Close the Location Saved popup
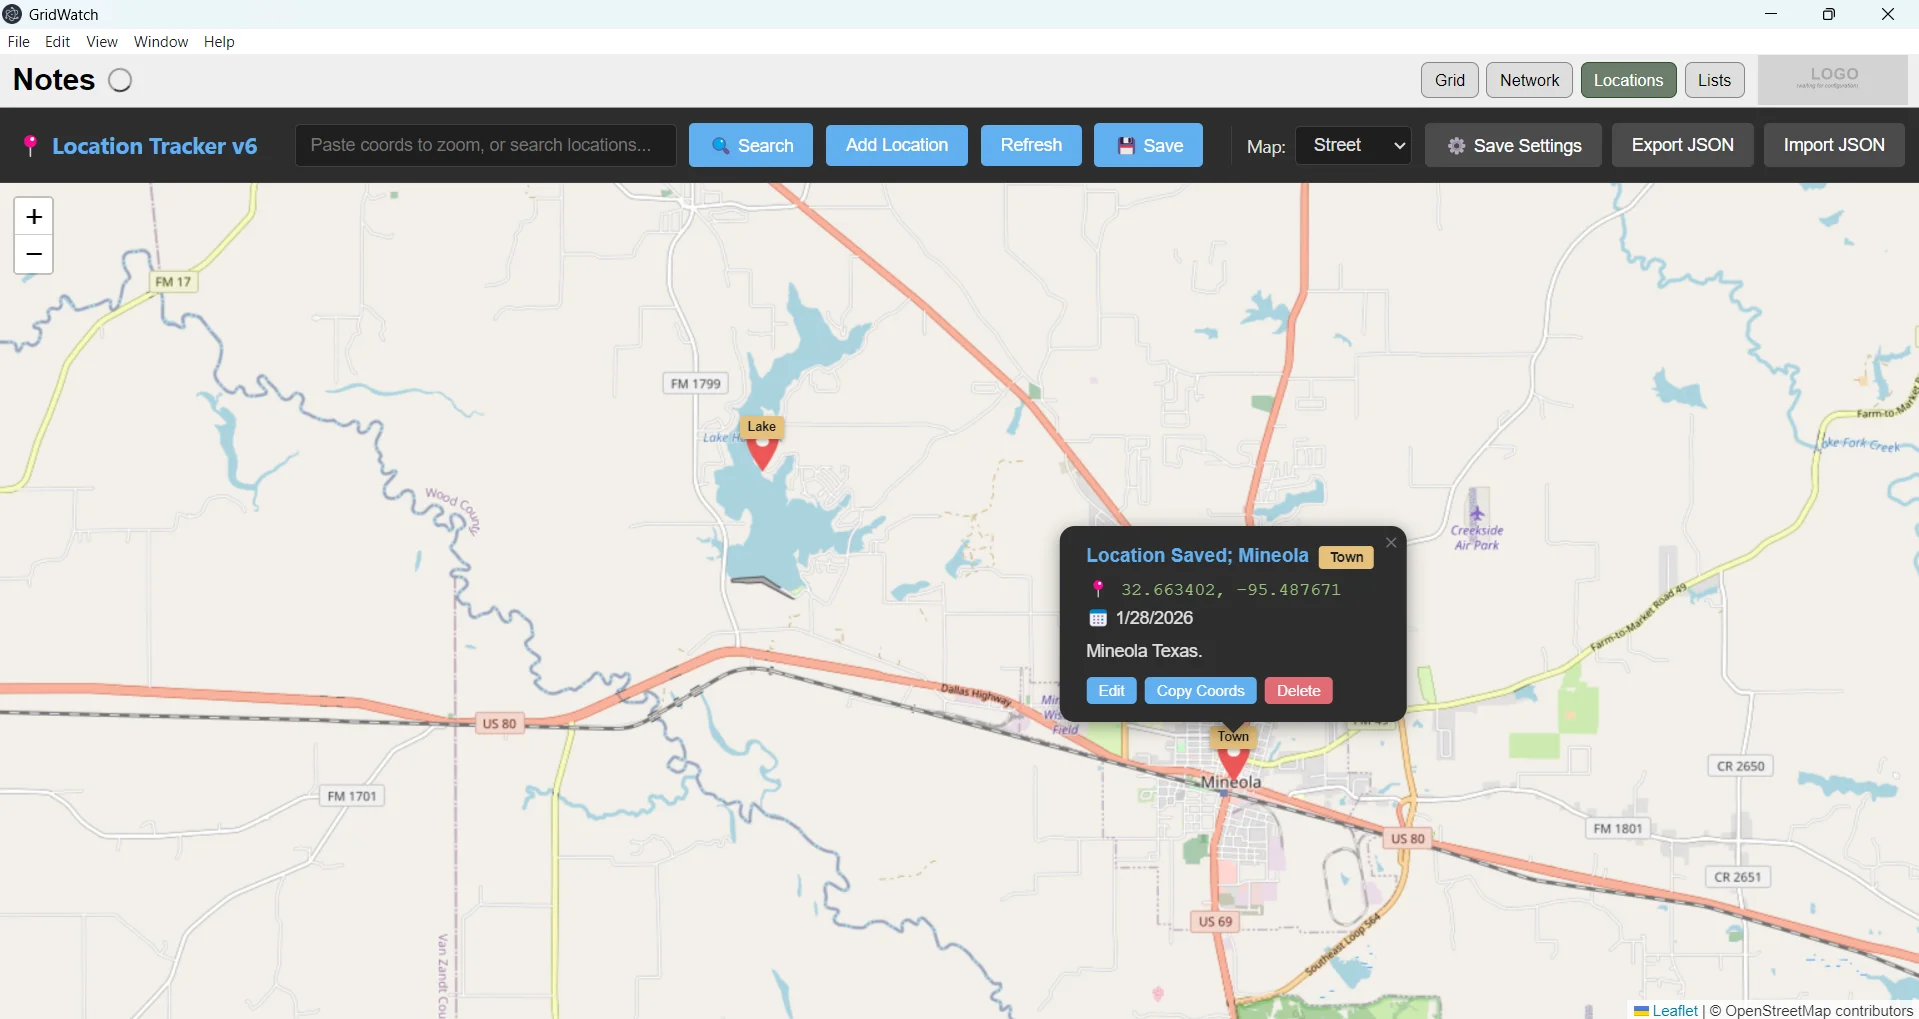The width and height of the screenshot is (1919, 1019). point(1390,542)
